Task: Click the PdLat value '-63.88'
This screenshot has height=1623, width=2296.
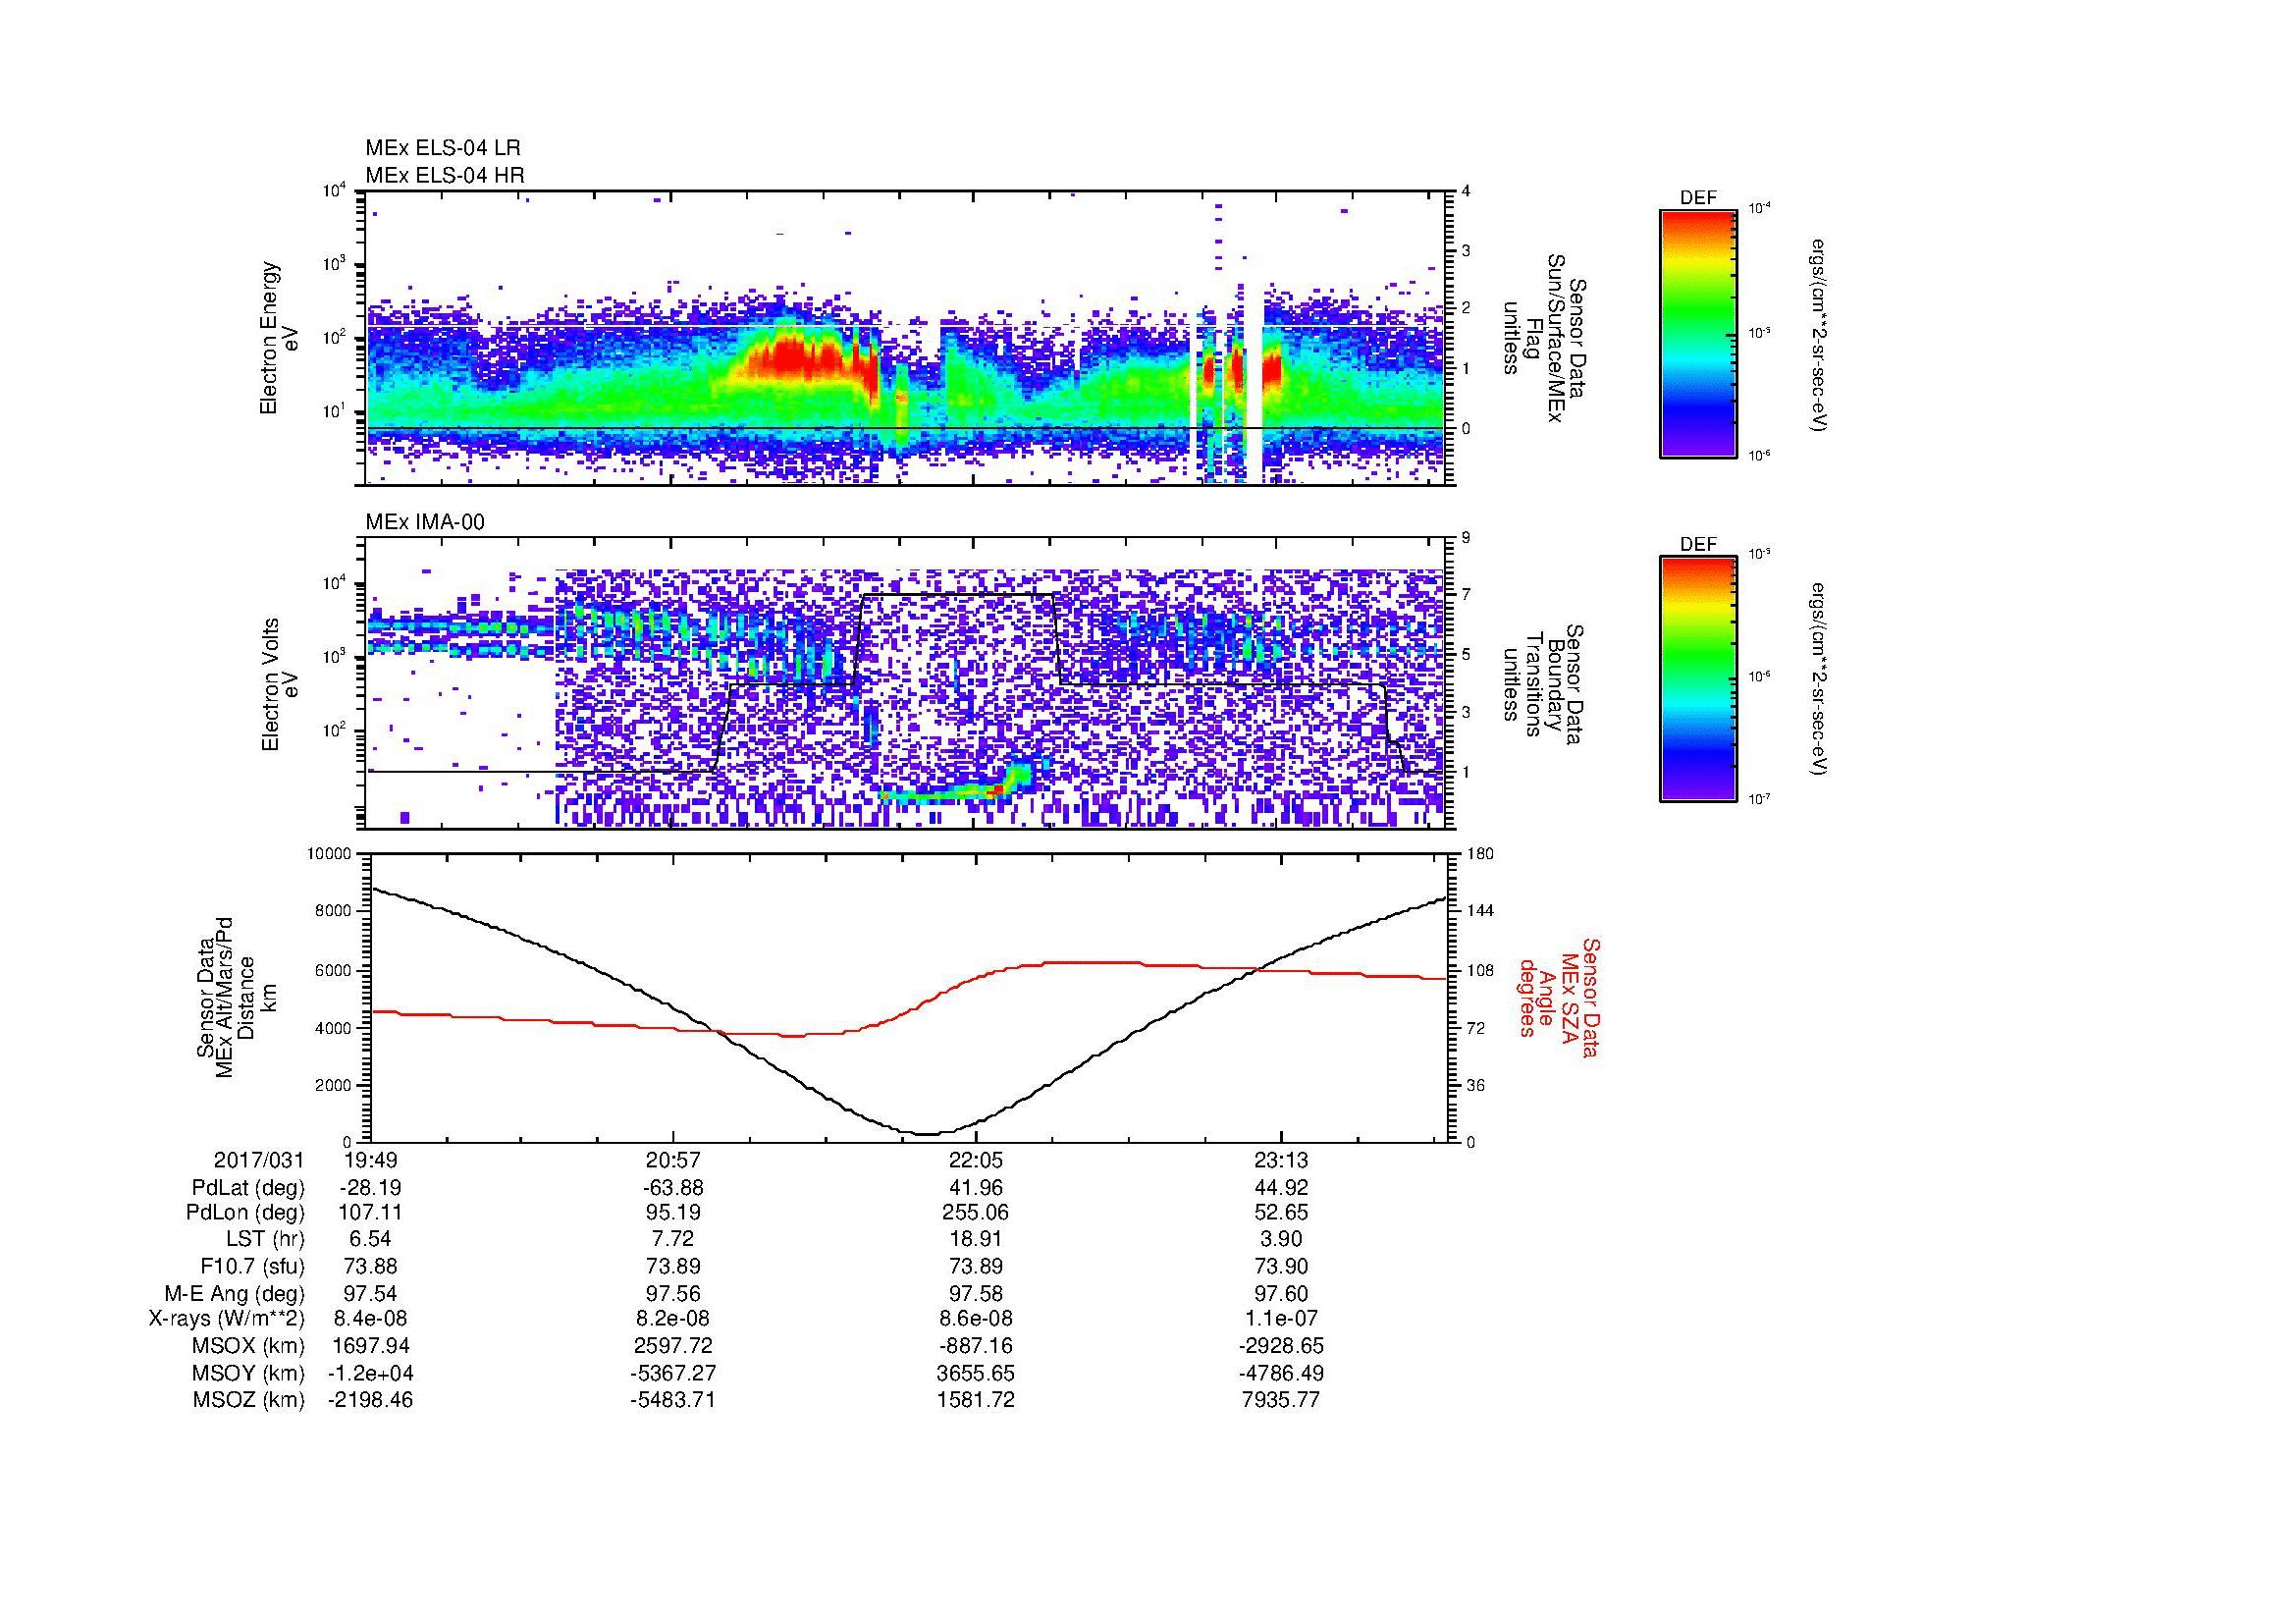Action: pos(673,1188)
